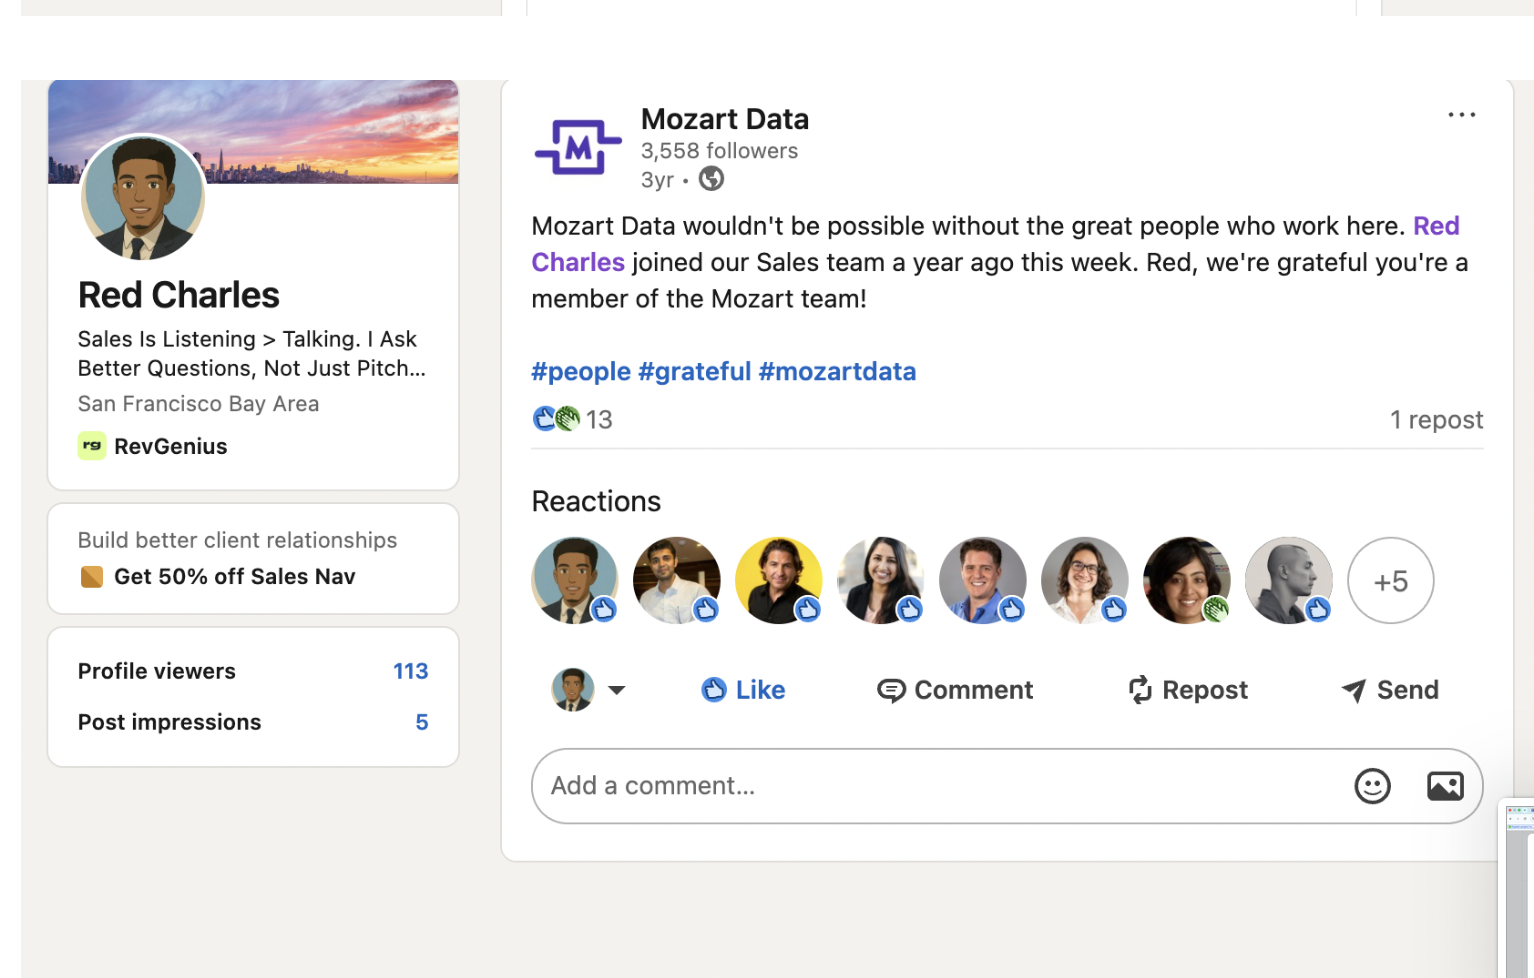The height and width of the screenshot is (978, 1534).
Task: Open the Mozart Data company name link
Action: pyautogui.click(x=725, y=119)
